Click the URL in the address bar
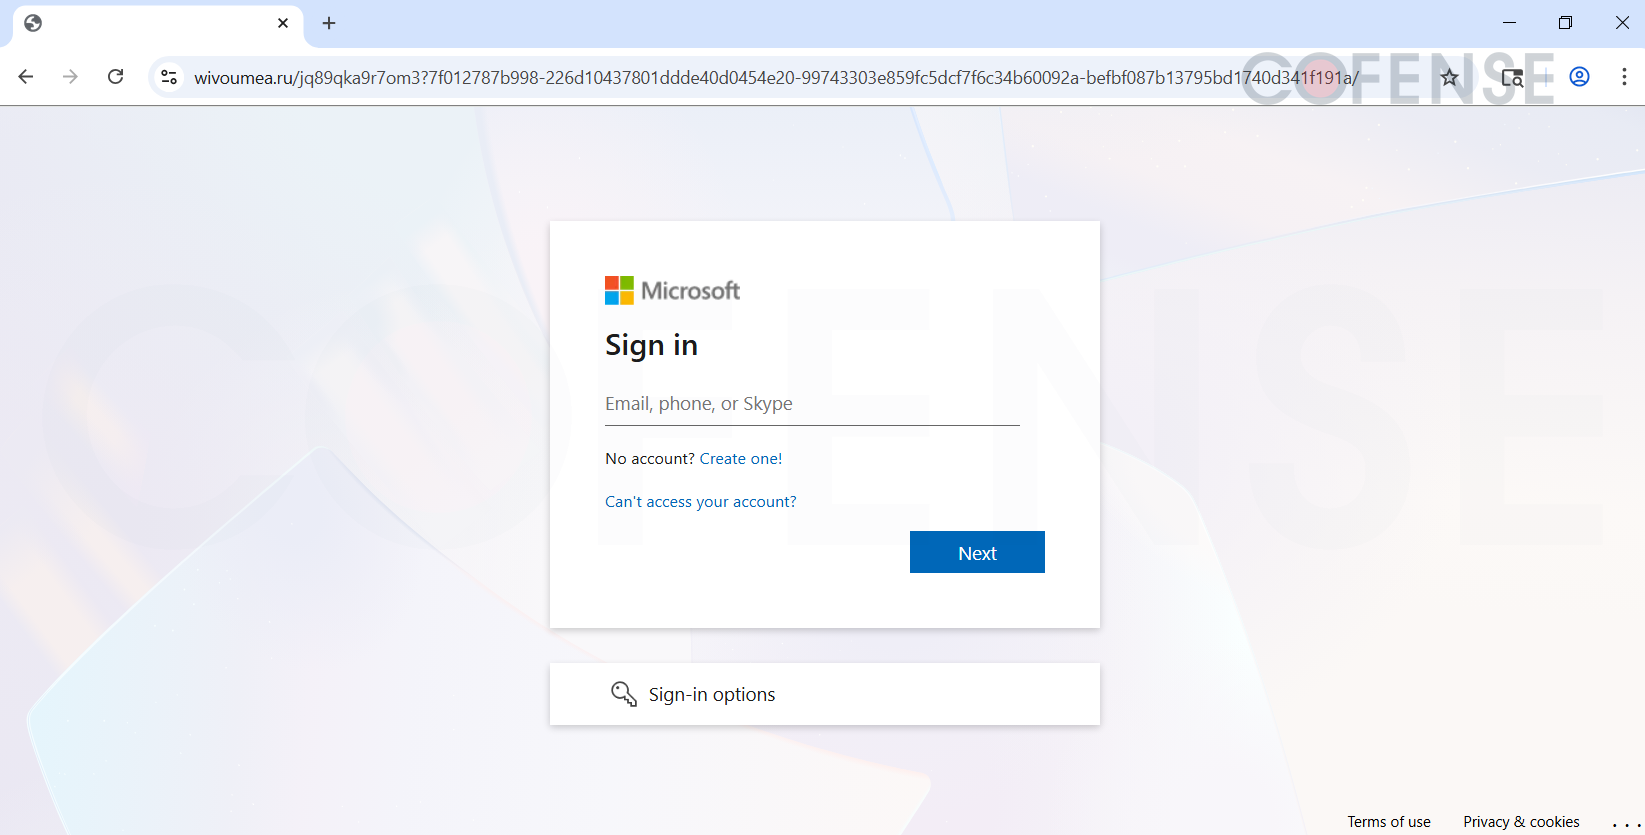This screenshot has height=835, width=1645. click(700, 78)
